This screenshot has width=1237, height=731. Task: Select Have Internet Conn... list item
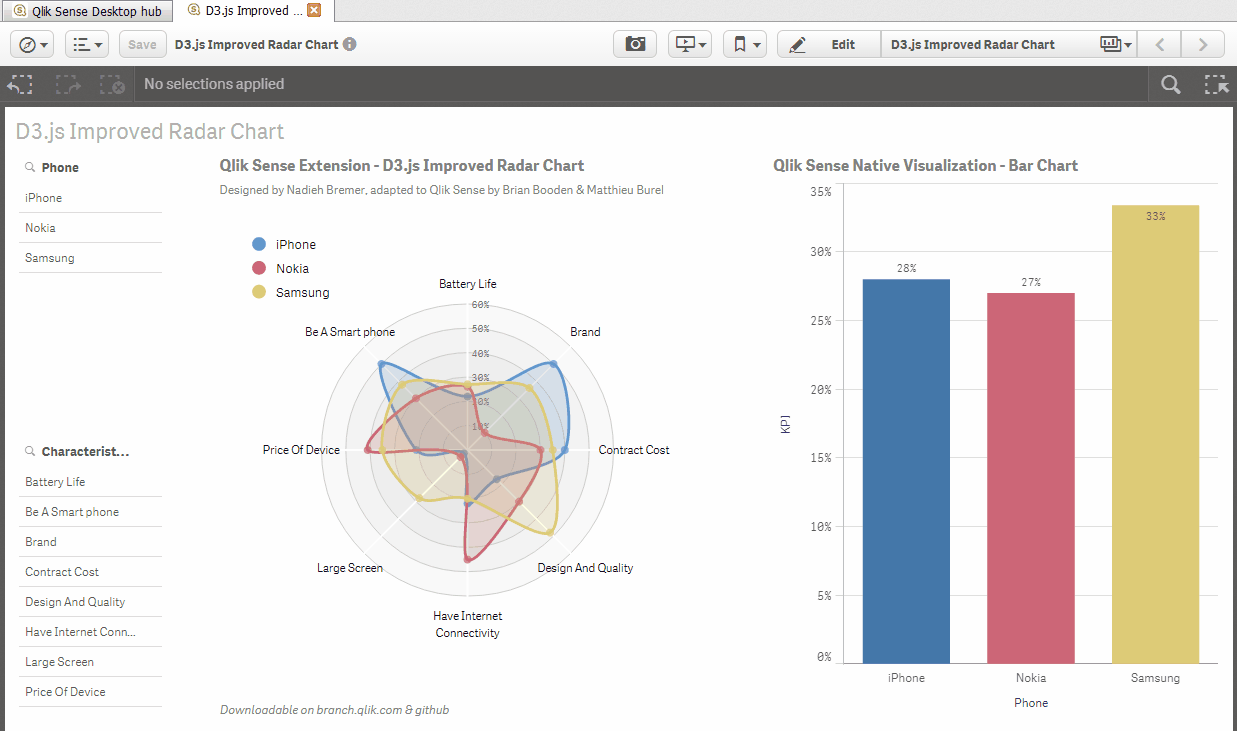tap(91, 632)
